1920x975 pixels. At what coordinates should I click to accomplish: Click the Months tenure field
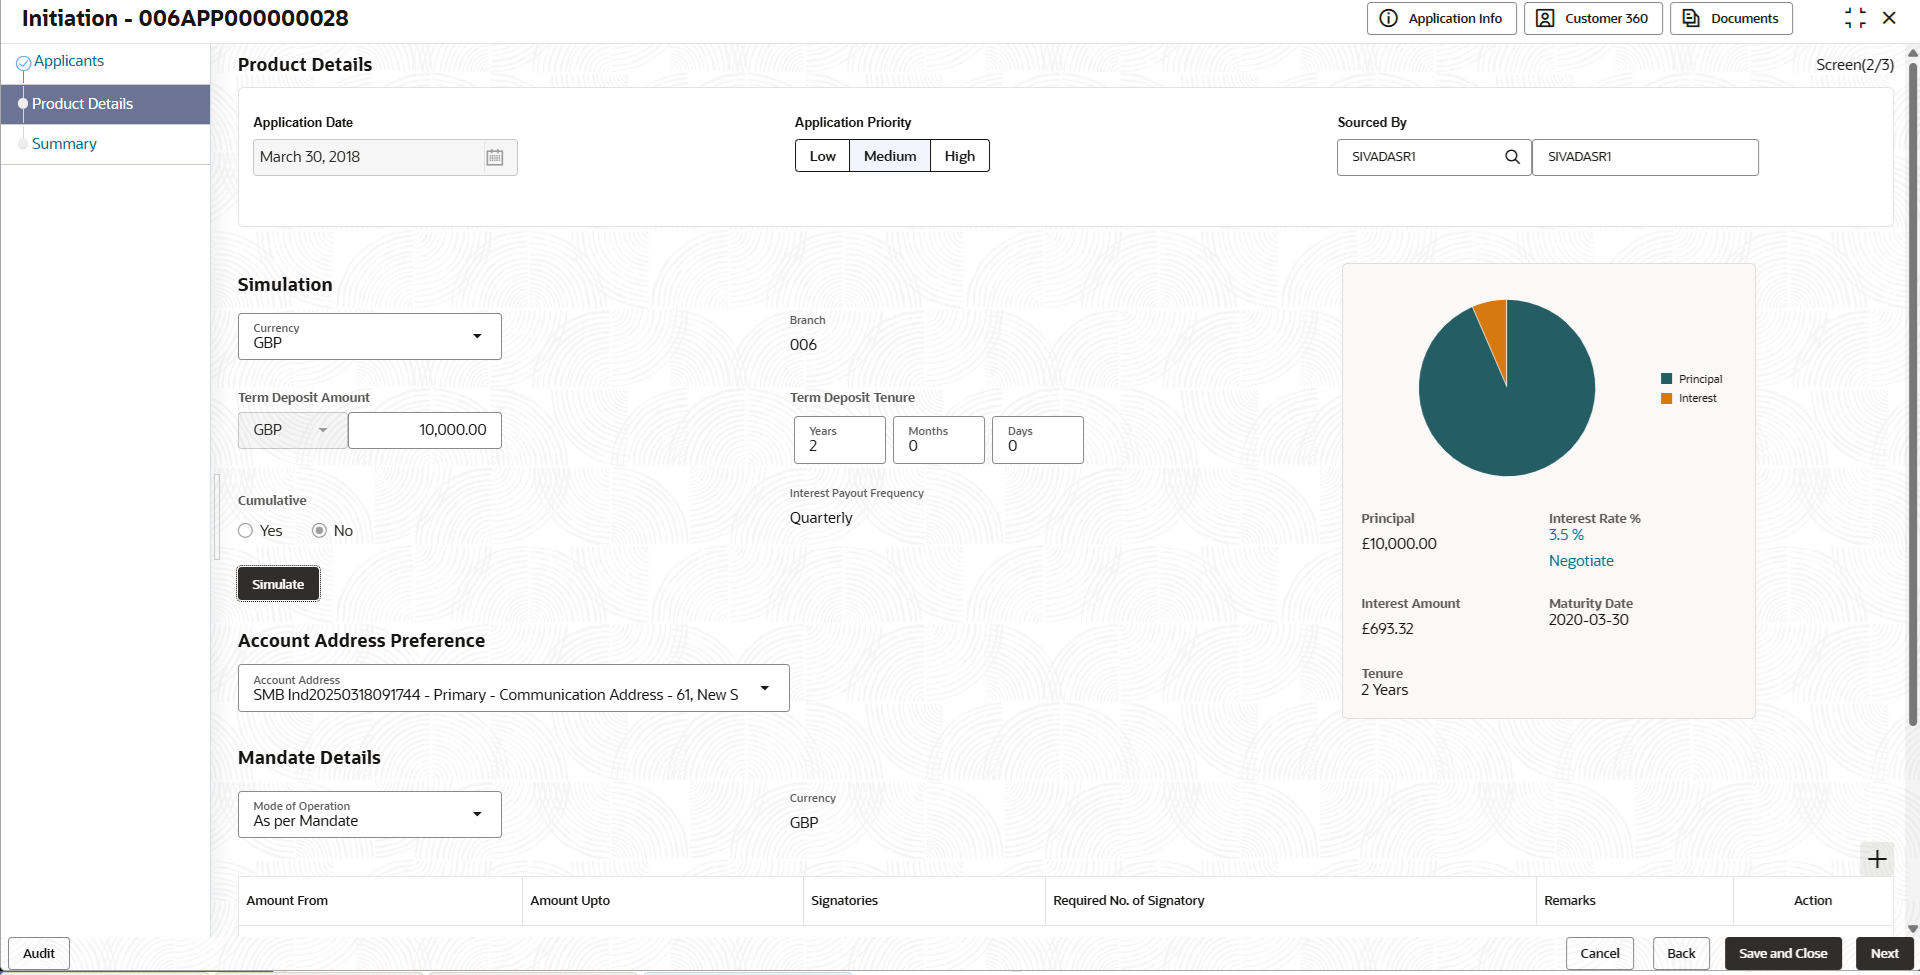pos(939,440)
